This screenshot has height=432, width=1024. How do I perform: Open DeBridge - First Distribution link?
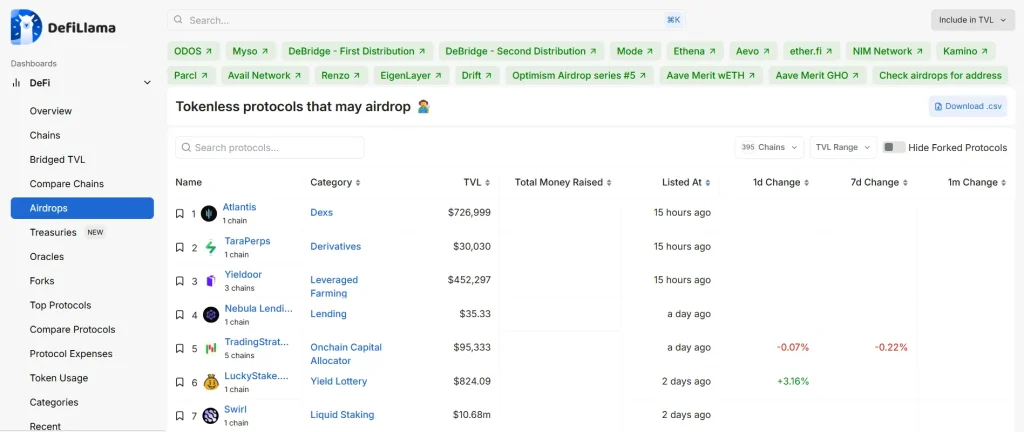357,51
